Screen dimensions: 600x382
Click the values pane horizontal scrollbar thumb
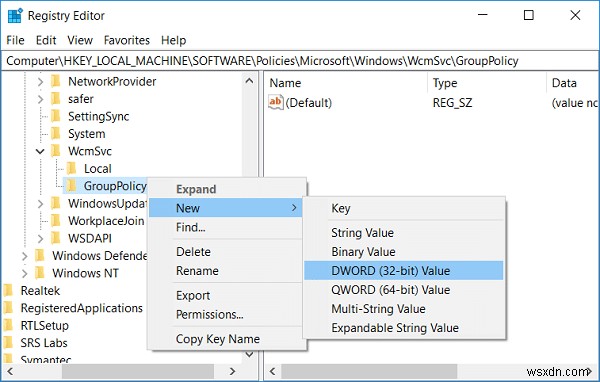pyautogui.click(x=369, y=371)
